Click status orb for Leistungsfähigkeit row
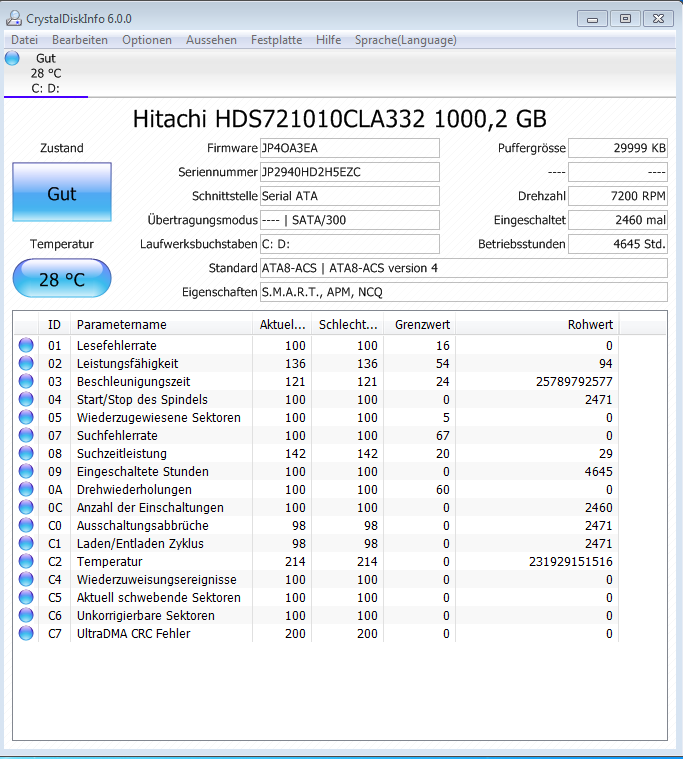Viewport: 683px width, 759px height. pos(26,363)
